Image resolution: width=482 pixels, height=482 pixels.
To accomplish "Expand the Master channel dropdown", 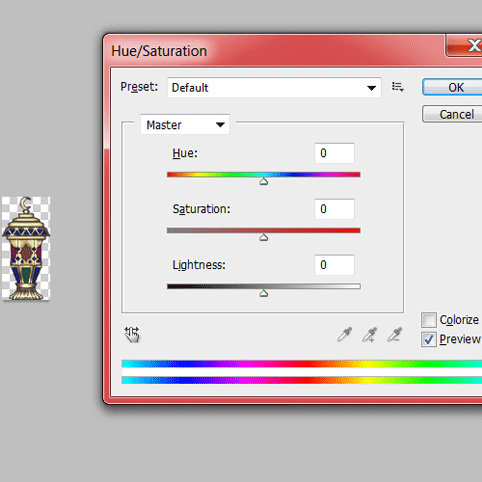I will (185, 125).
